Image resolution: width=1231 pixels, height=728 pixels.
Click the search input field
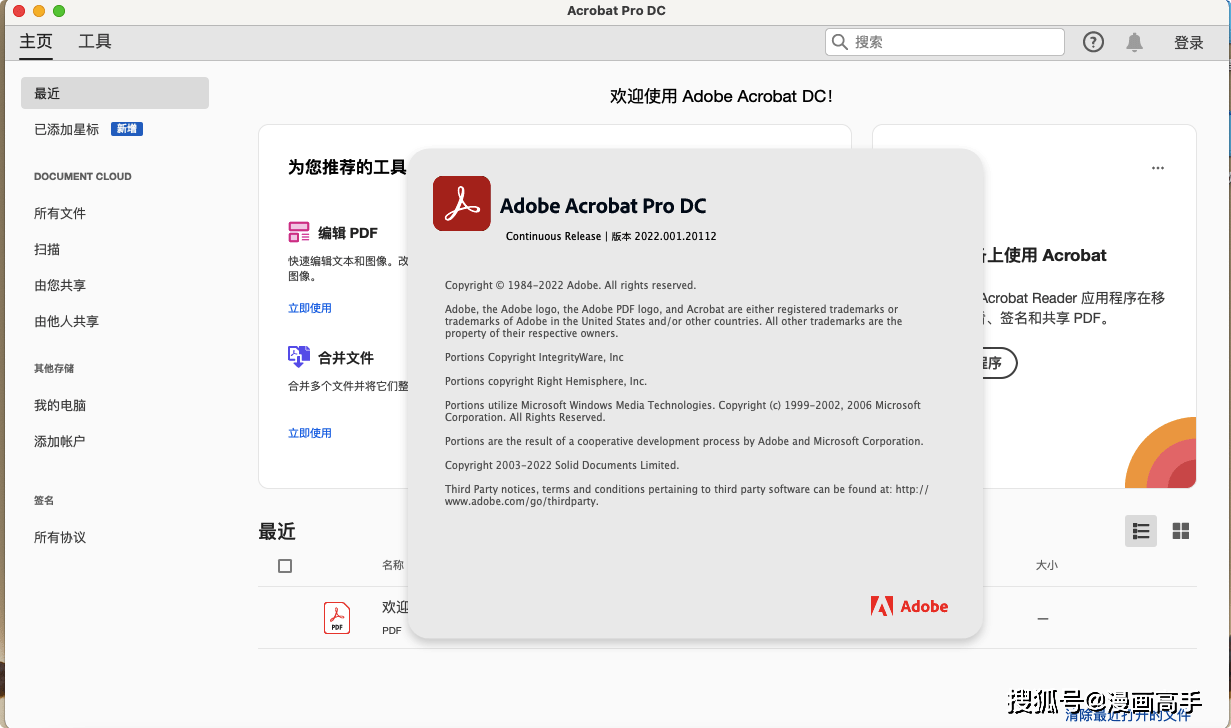click(x=944, y=42)
